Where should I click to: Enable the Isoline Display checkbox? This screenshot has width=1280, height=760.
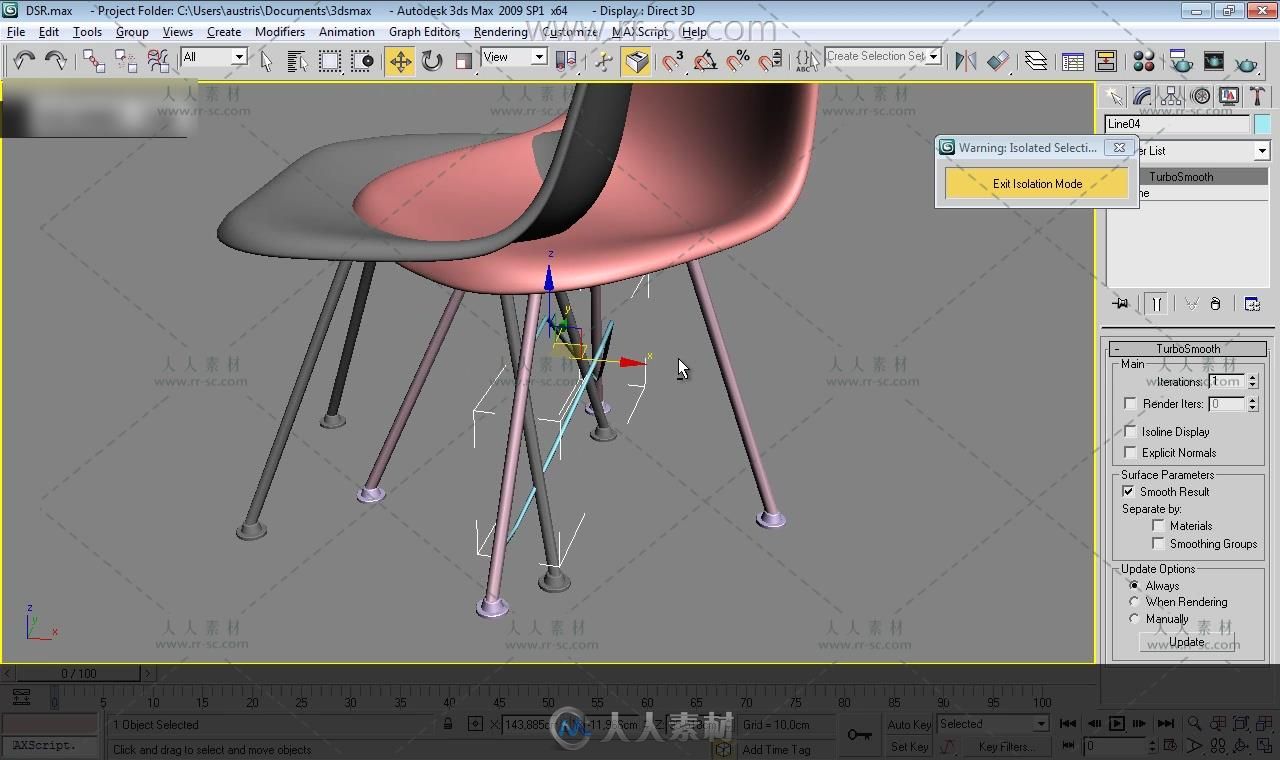coord(1130,432)
